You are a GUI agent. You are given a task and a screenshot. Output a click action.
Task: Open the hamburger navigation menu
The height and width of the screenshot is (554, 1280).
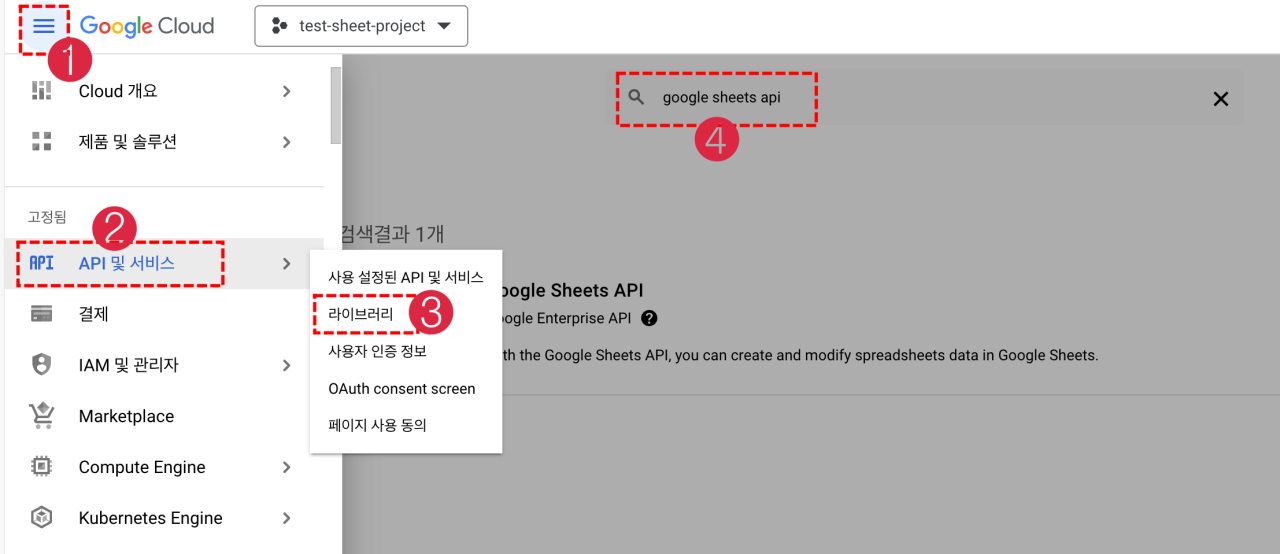tap(44, 26)
